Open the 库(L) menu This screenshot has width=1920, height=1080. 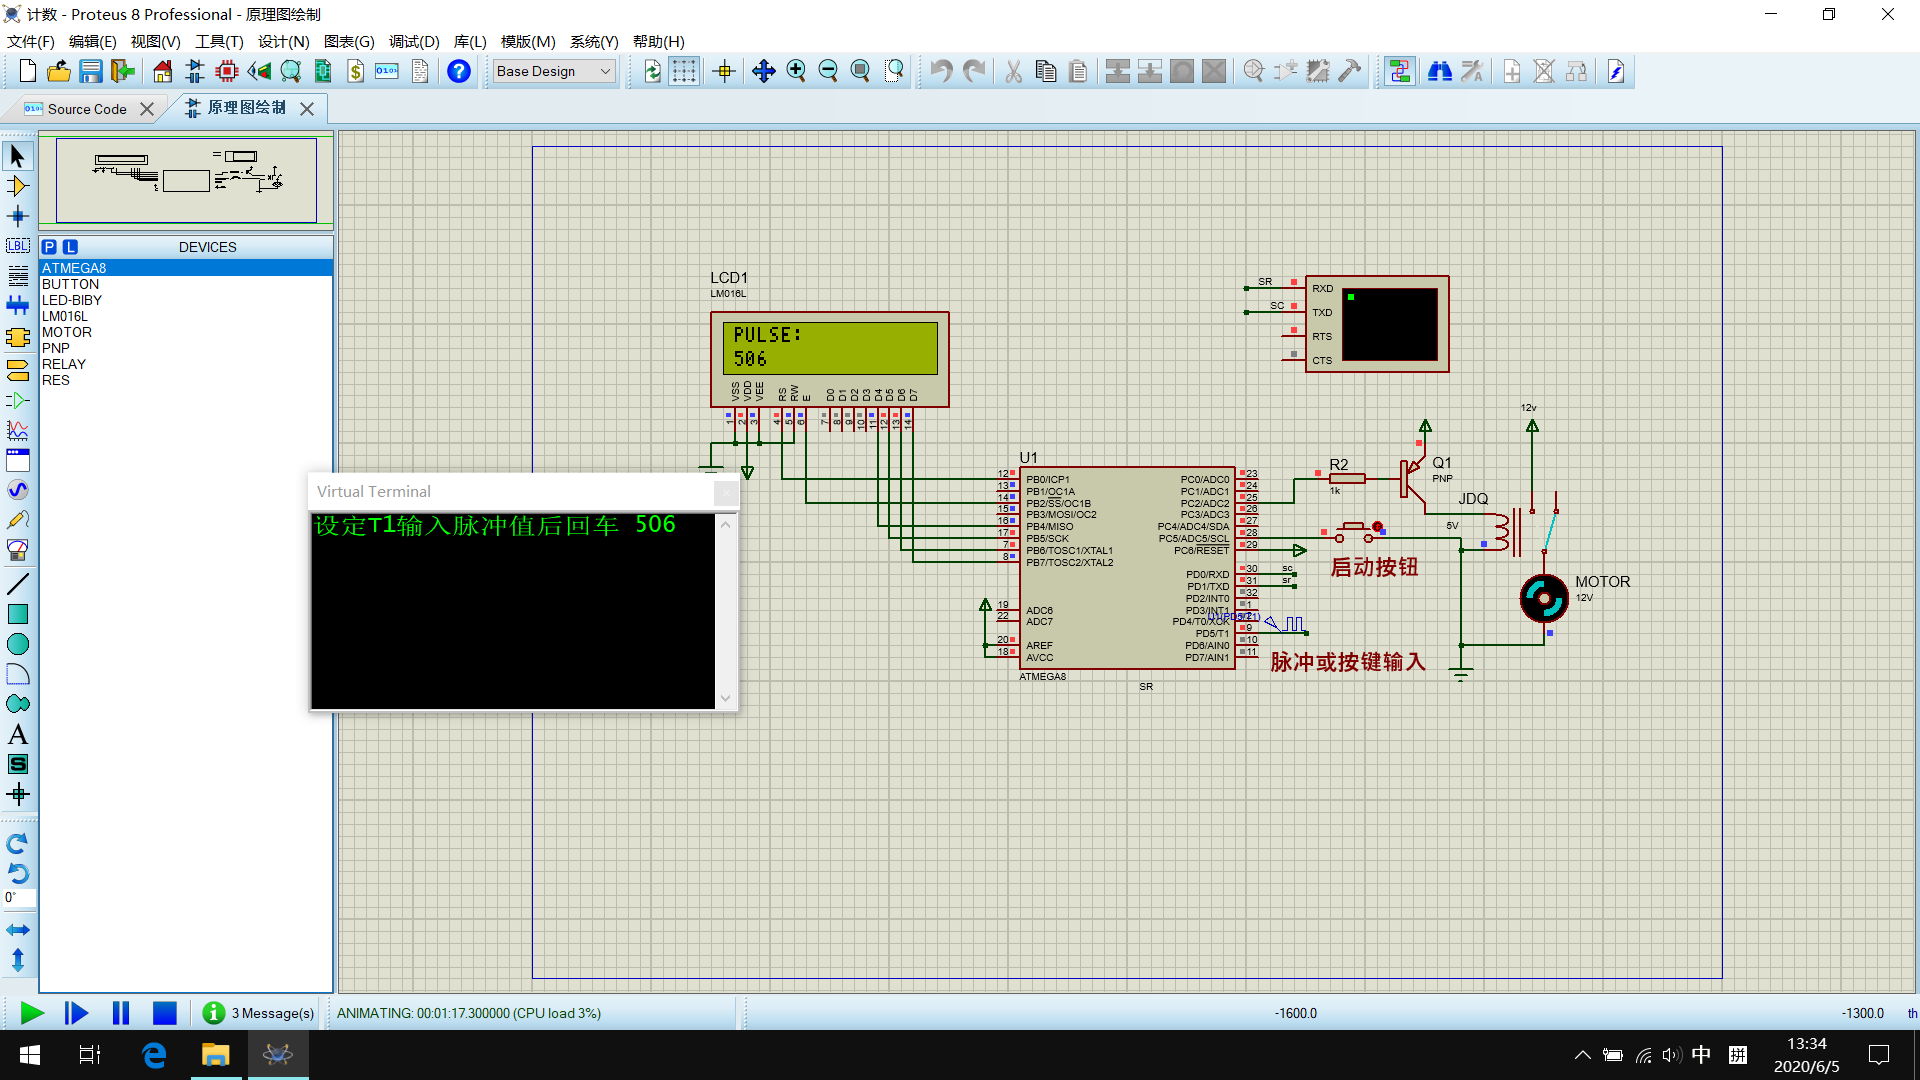tap(470, 41)
